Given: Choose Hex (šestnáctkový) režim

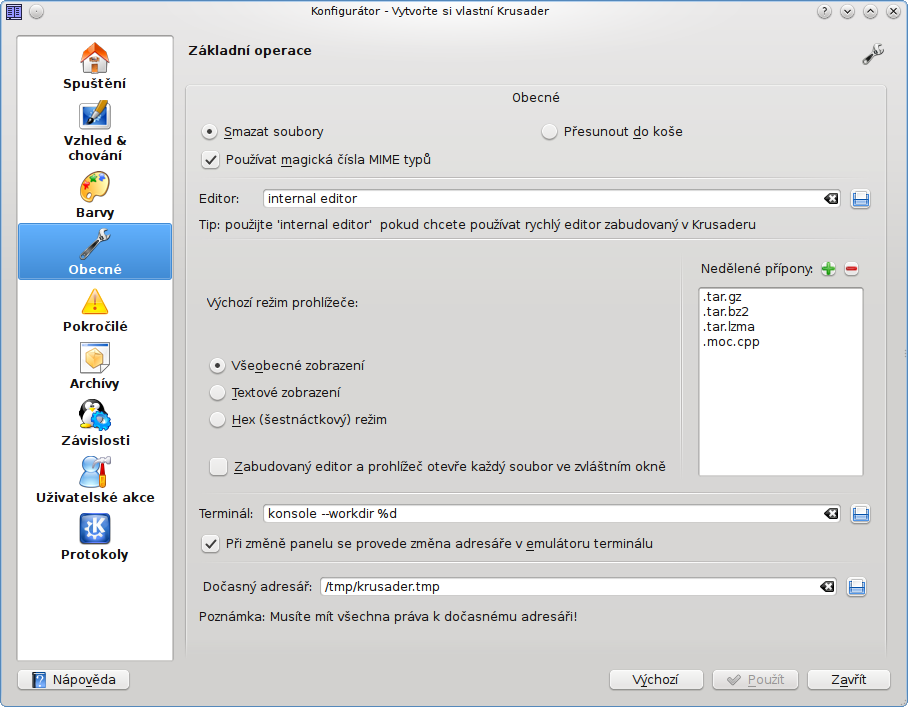Looking at the screenshot, I should (x=298, y=420).
